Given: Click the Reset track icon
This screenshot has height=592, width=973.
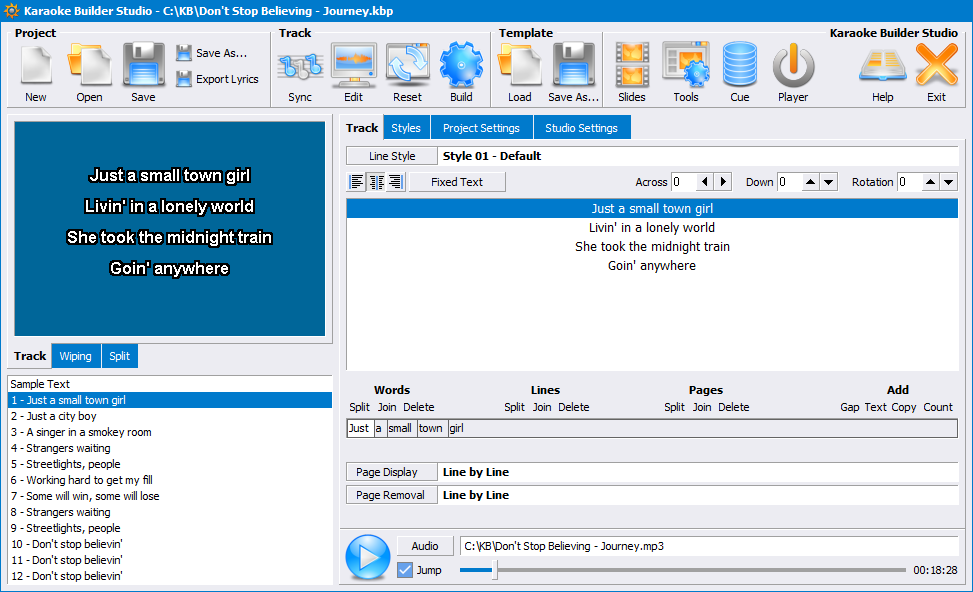Looking at the screenshot, I should tap(407, 68).
